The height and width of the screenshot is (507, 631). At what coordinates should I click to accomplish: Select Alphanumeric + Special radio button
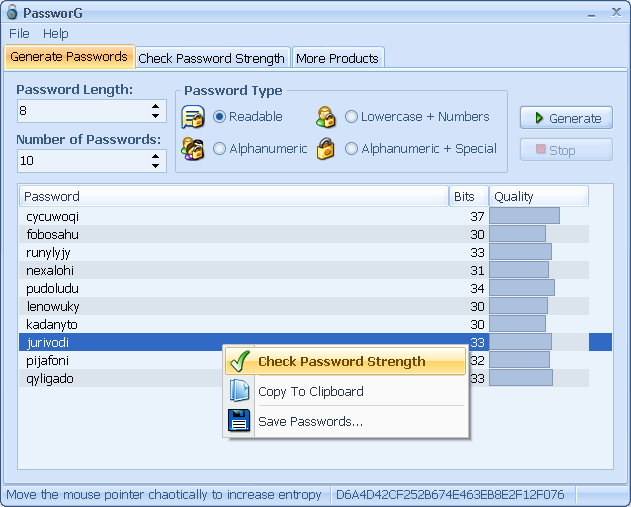click(351, 149)
